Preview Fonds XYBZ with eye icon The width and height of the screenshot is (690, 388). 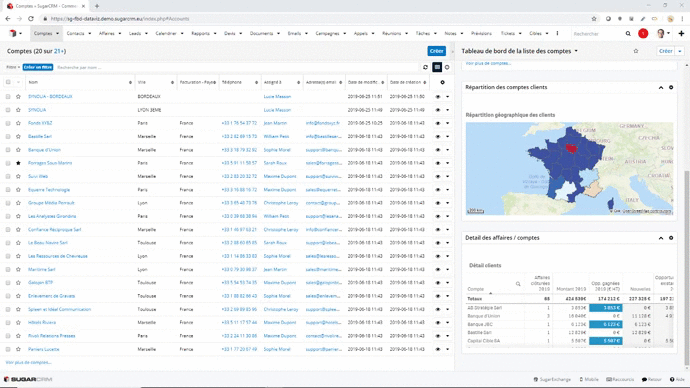[x=438, y=123]
